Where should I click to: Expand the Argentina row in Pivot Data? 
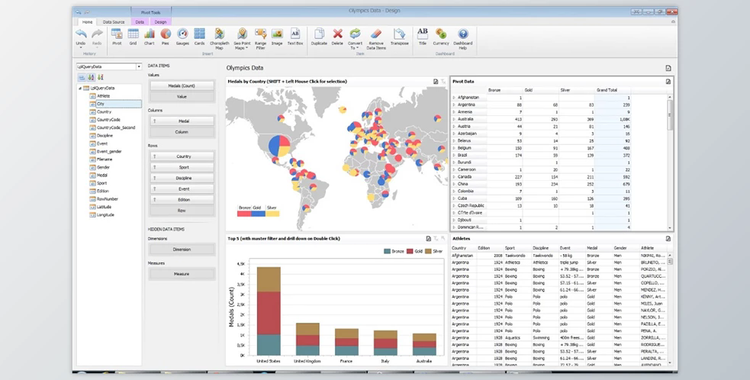coord(454,105)
